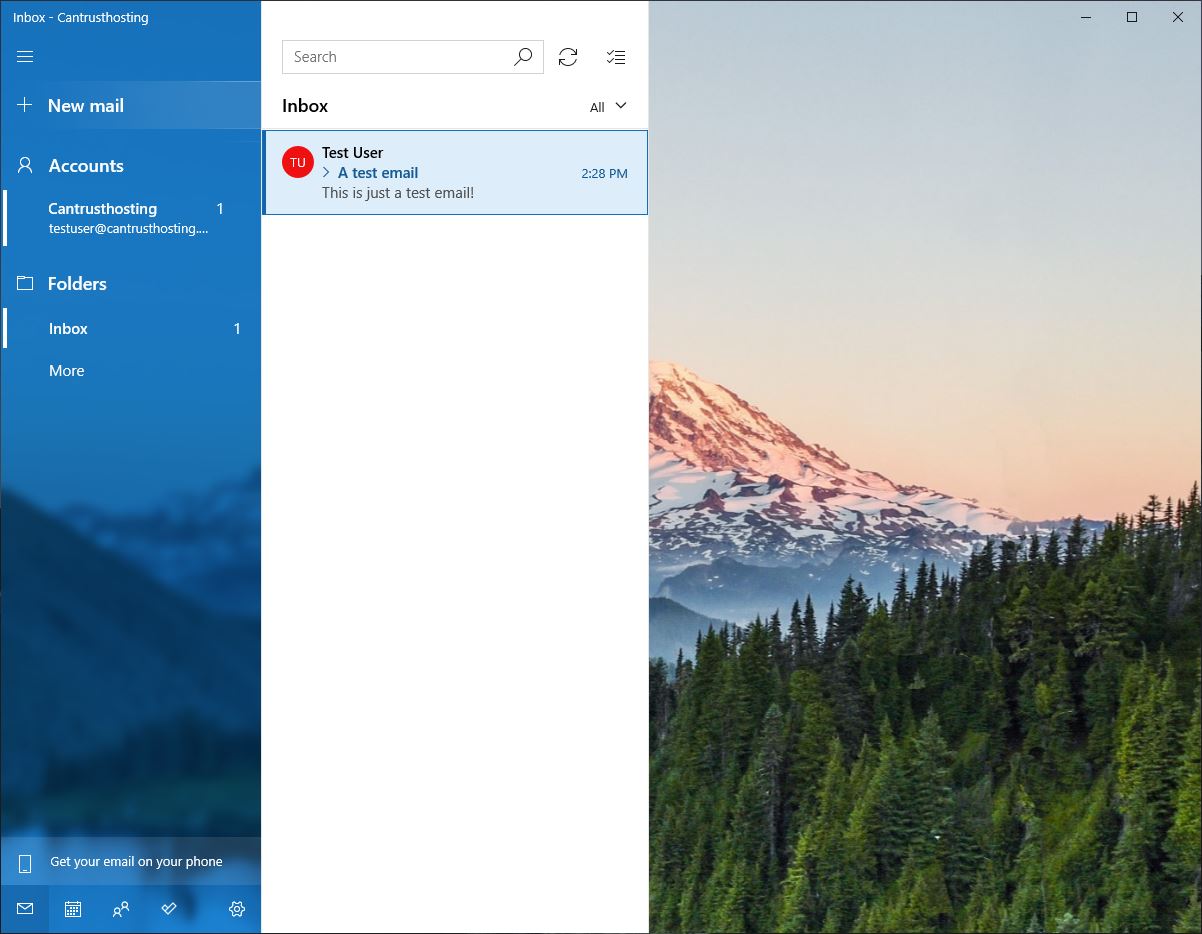The image size is (1202, 934).
Task: Click Get your email on your phone
Action: point(130,862)
